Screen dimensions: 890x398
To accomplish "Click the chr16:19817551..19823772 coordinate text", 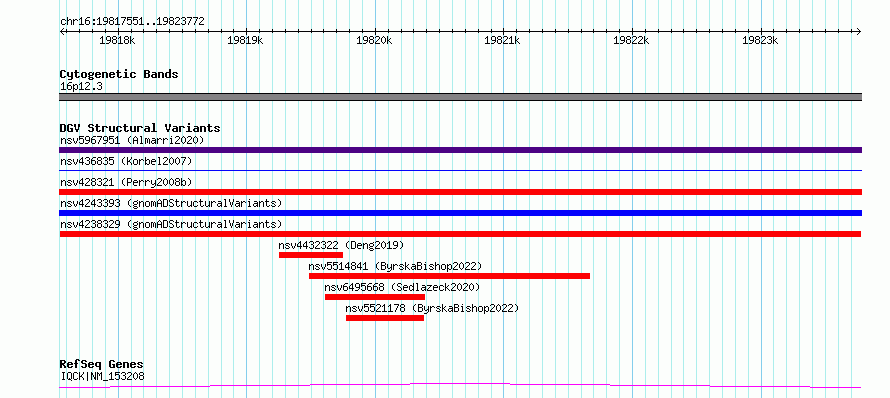I will click(x=132, y=22).
